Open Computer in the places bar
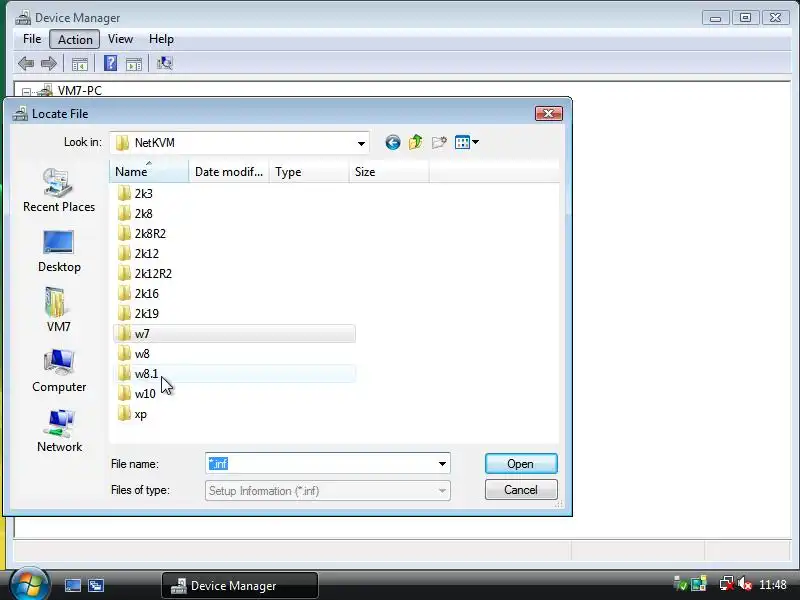This screenshot has width=800, height=600. tap(59, 371)
